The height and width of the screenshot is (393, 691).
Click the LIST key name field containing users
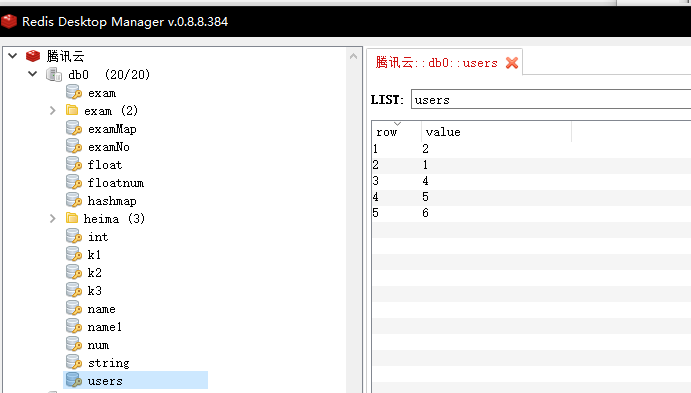click(551, 100)
